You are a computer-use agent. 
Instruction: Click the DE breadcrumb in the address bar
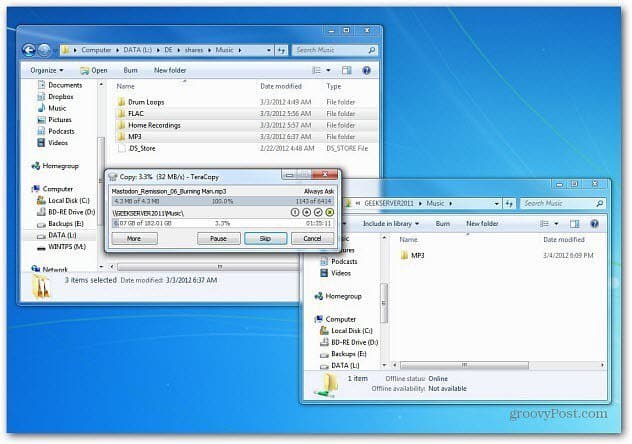tap(168, 50)
